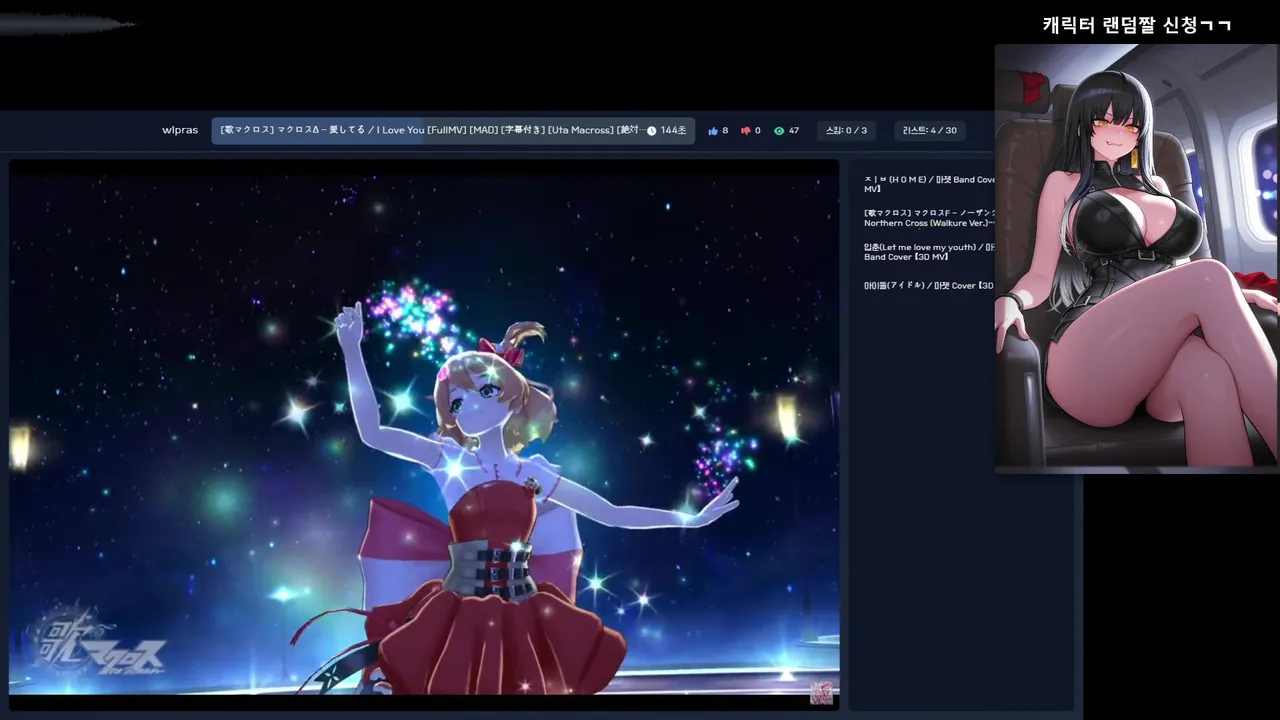Click the requester name wlpras
Image resolution: width=1280 pixels, height=720 pixels.
(180, 131)
